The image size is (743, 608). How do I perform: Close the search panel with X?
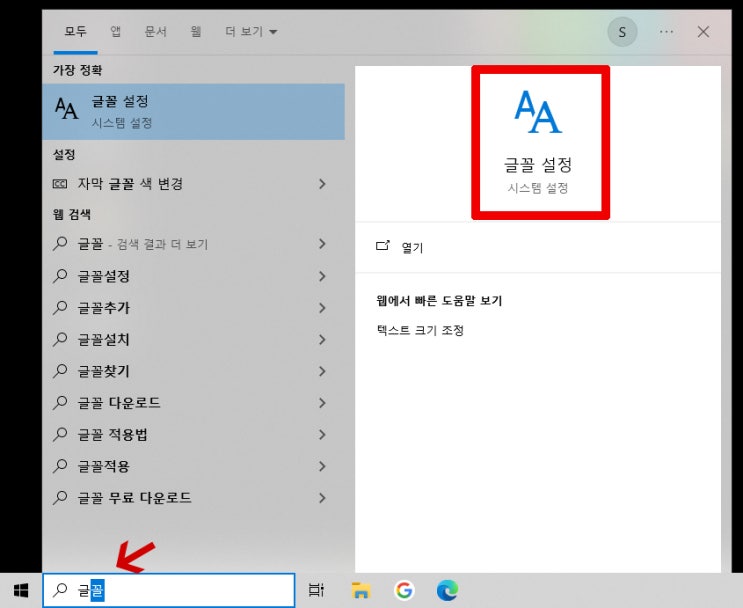(703, 32)
